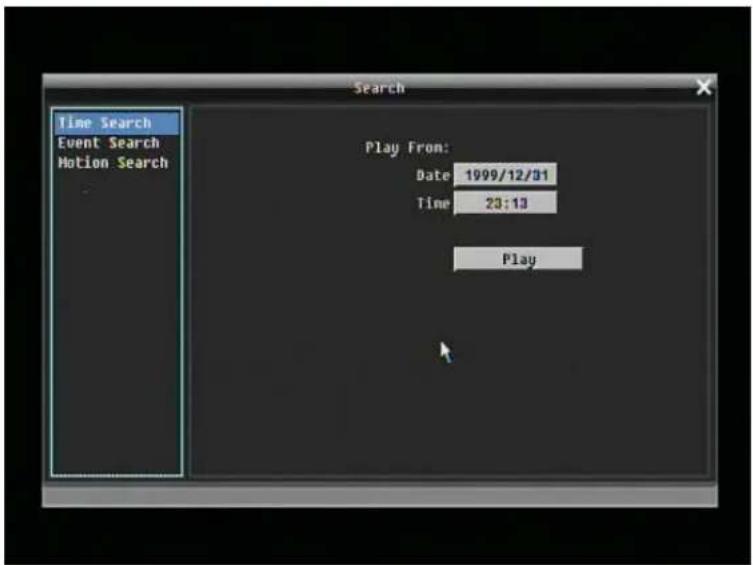Click the Time field showing 23:13
753x565 pixels.
[x=505, y=203]
